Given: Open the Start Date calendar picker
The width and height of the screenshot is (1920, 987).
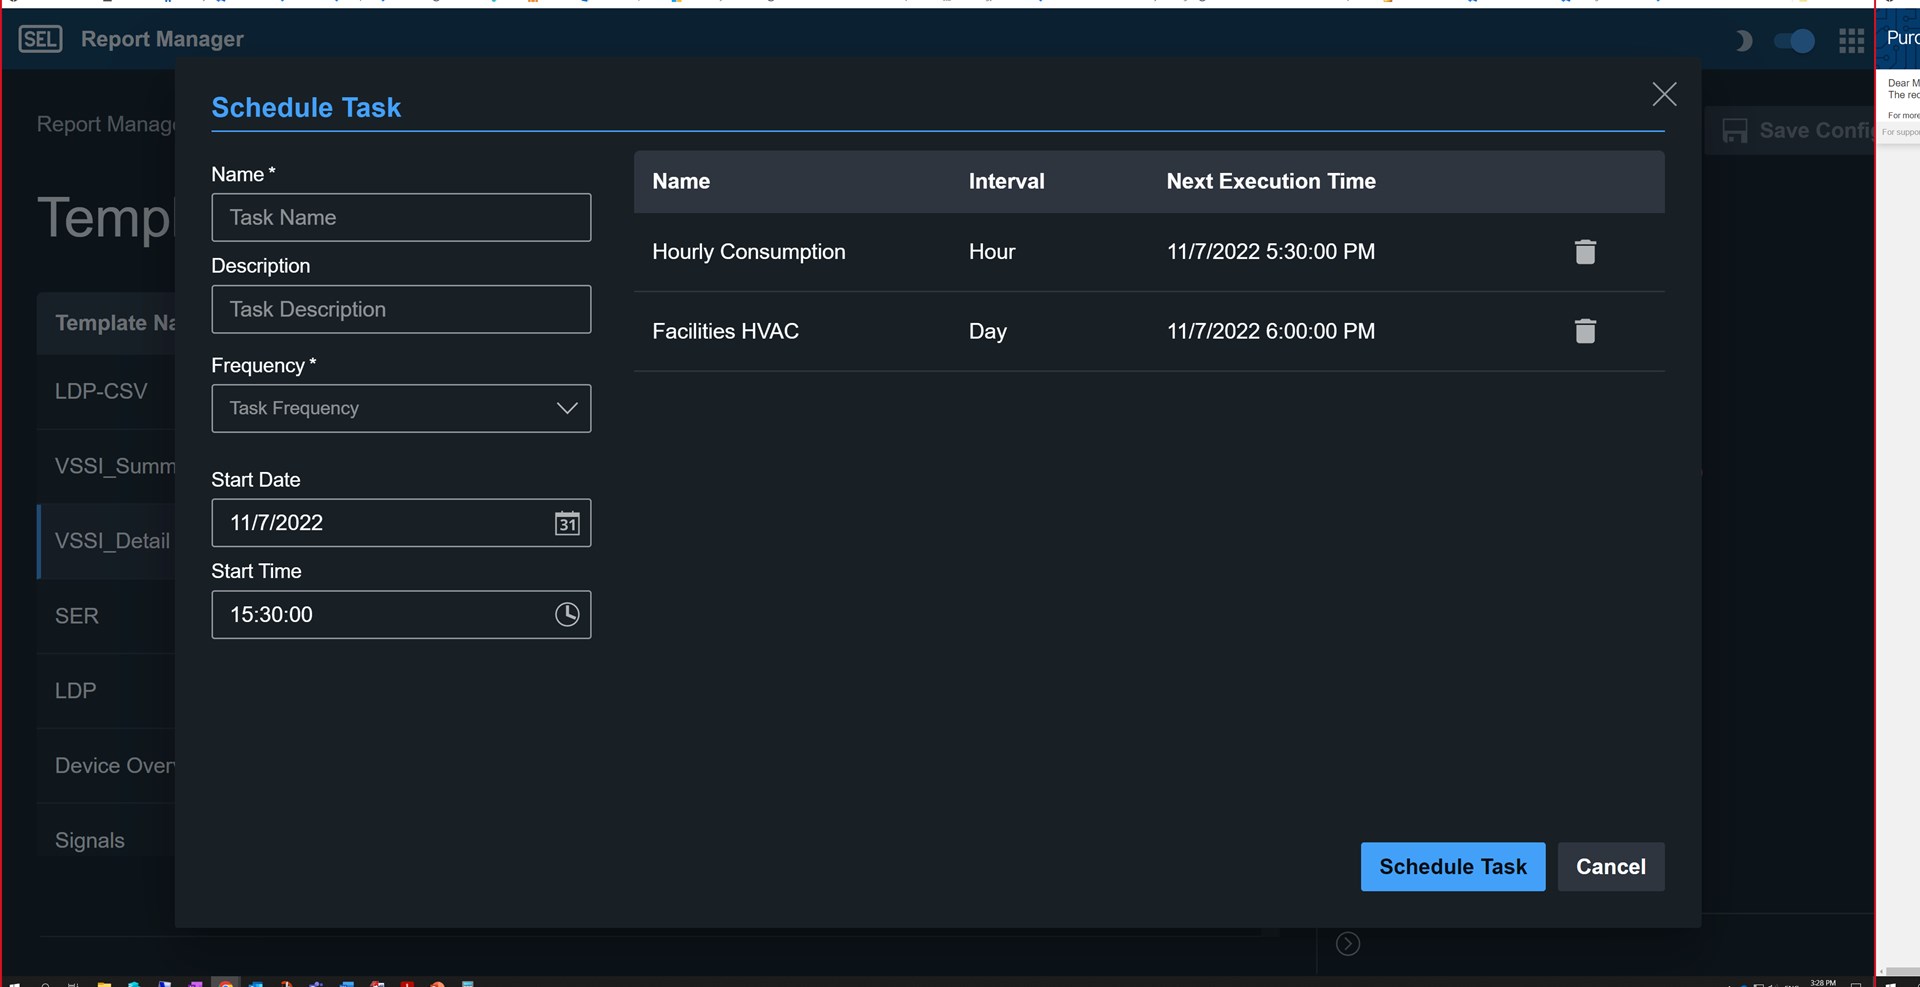Looking at the screenshot, I should [x=567, y=523].
